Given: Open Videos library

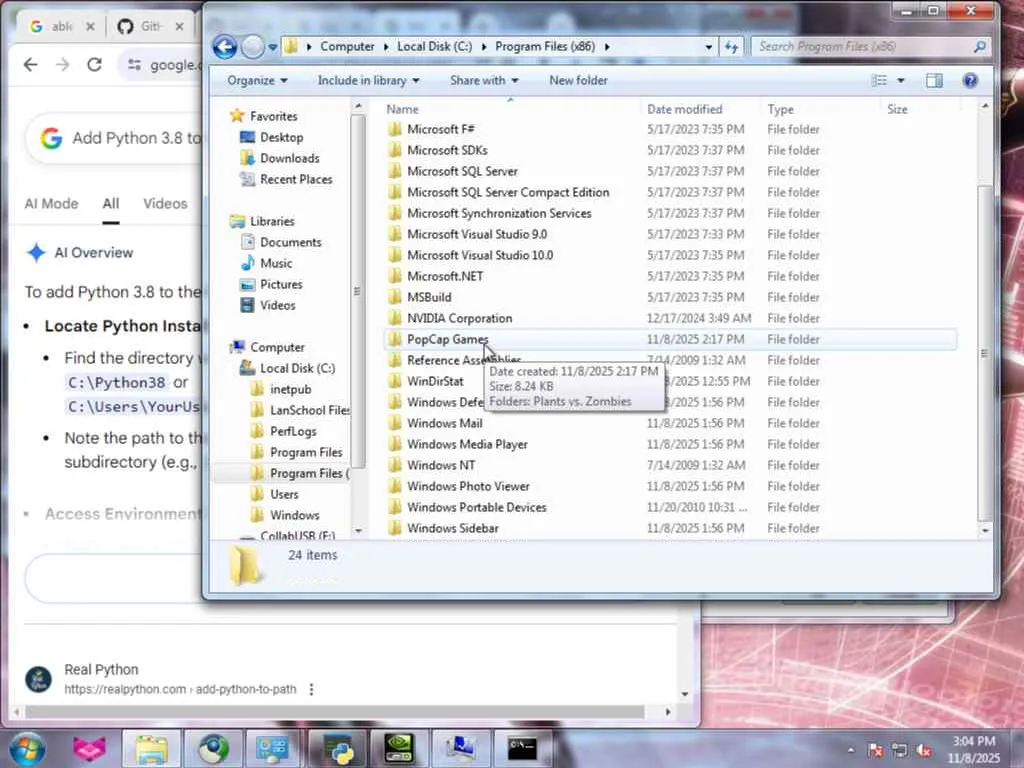Looking at the screenshot, I should point(278,305).
